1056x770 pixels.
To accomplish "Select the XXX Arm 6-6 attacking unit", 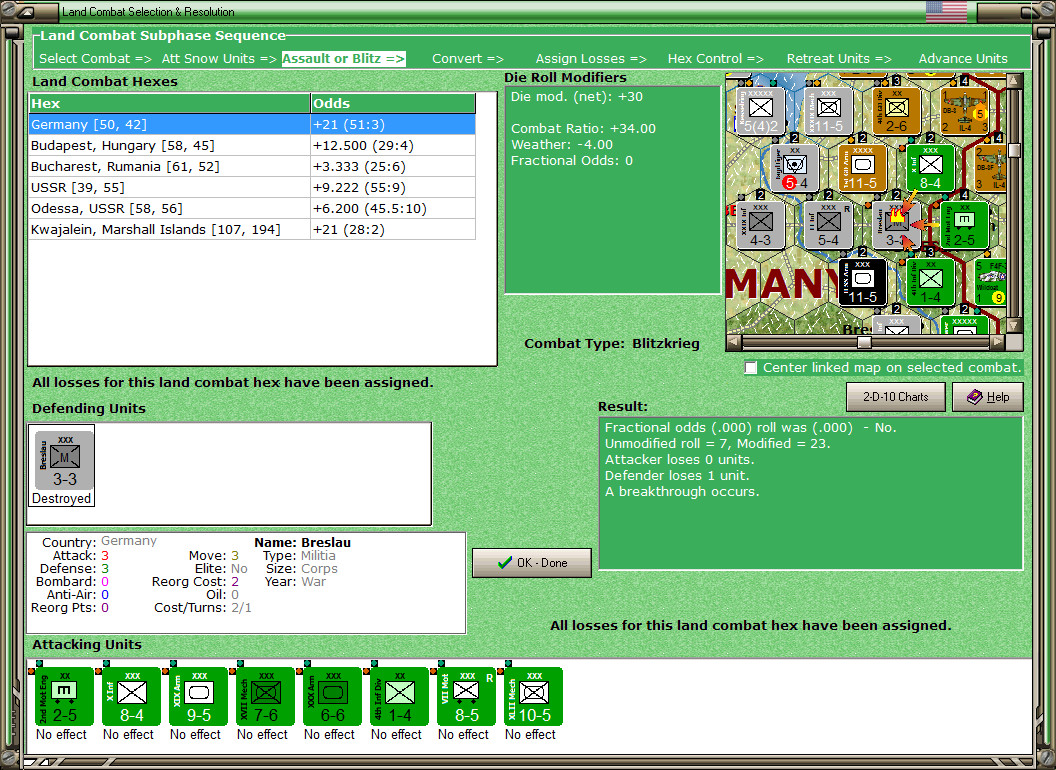I will pos(332,697).
